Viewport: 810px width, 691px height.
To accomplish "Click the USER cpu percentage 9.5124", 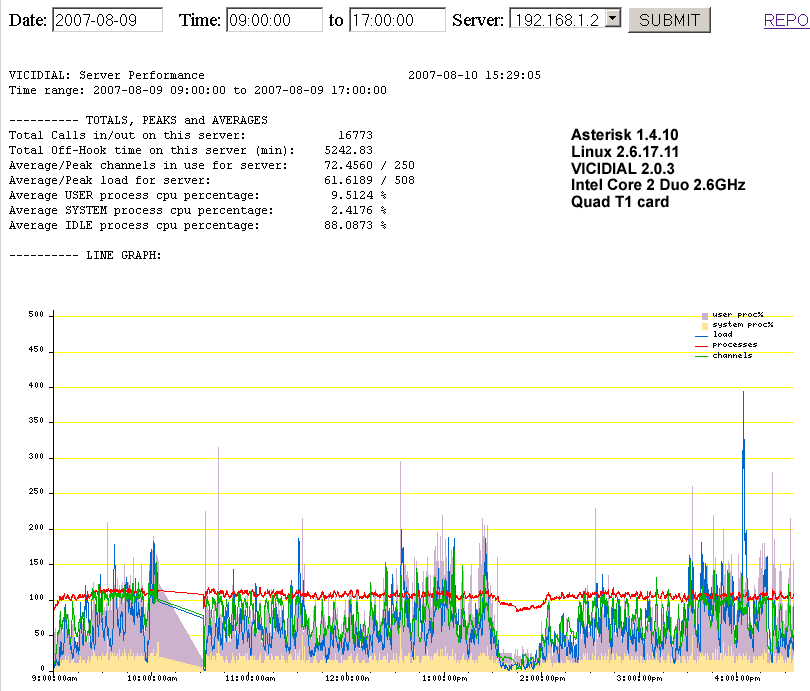I will [x=352, y=195].
